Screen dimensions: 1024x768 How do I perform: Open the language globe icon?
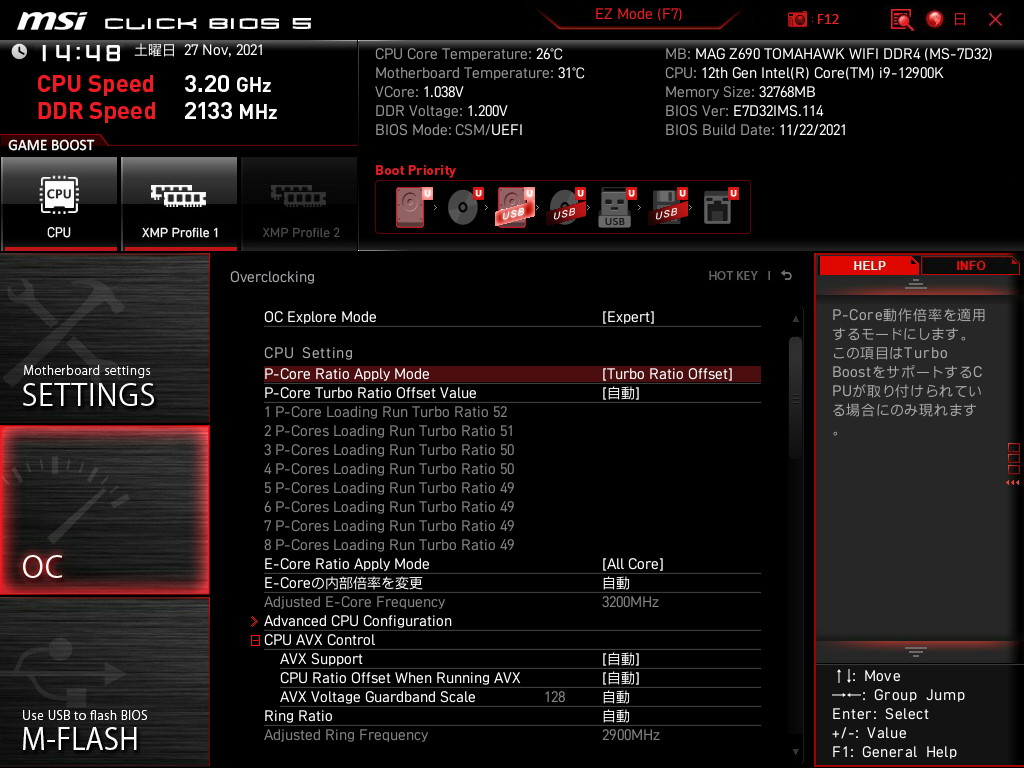pos(935,20)
